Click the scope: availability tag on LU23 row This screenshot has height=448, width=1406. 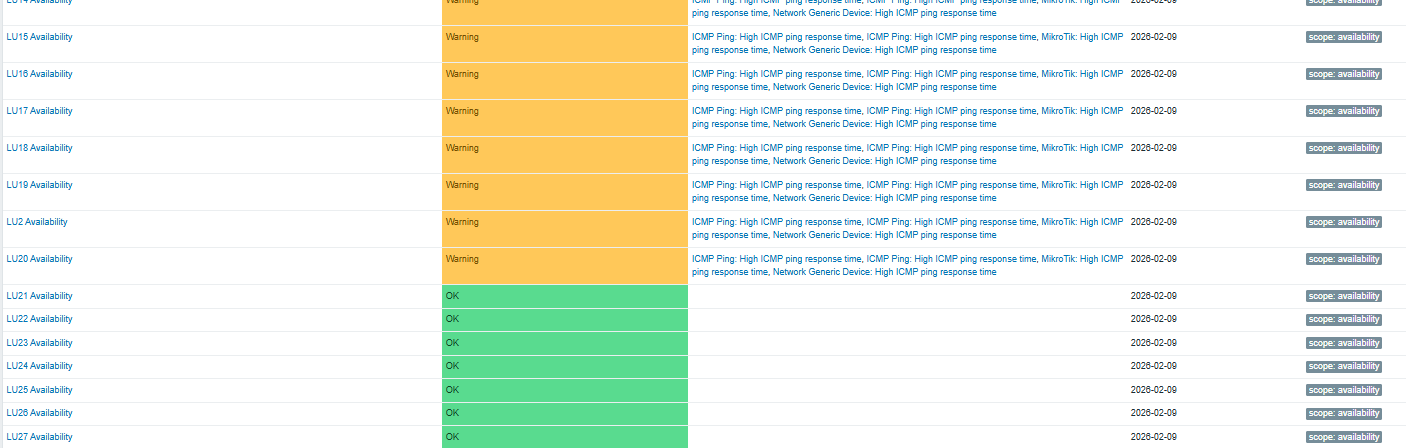pos(1343,343)
